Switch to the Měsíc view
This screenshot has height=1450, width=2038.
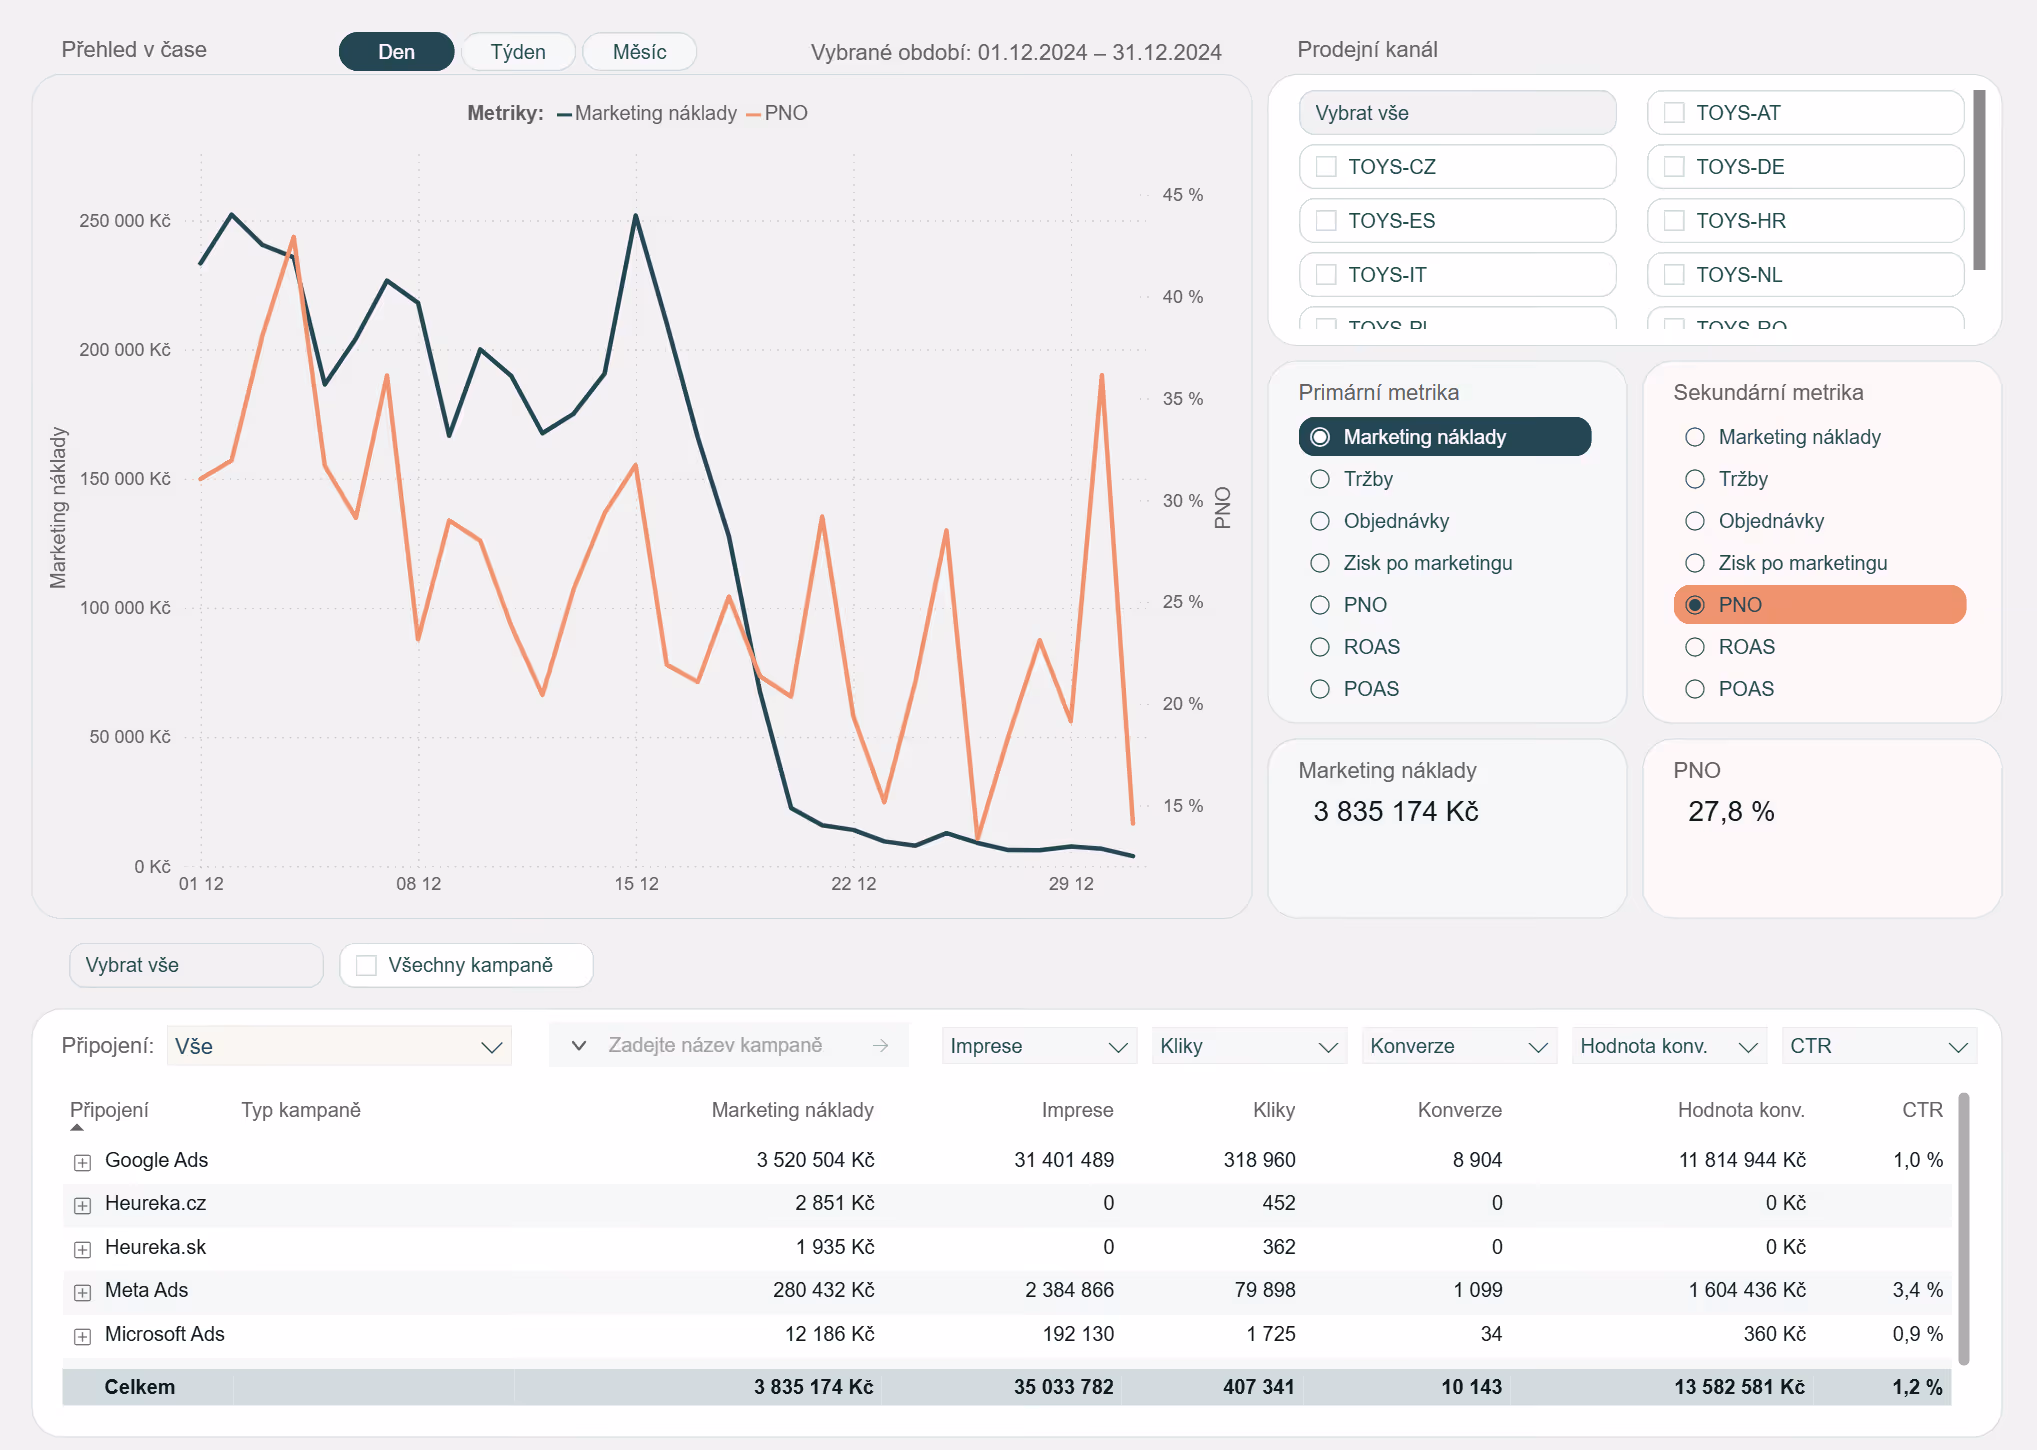coord(639,52)
